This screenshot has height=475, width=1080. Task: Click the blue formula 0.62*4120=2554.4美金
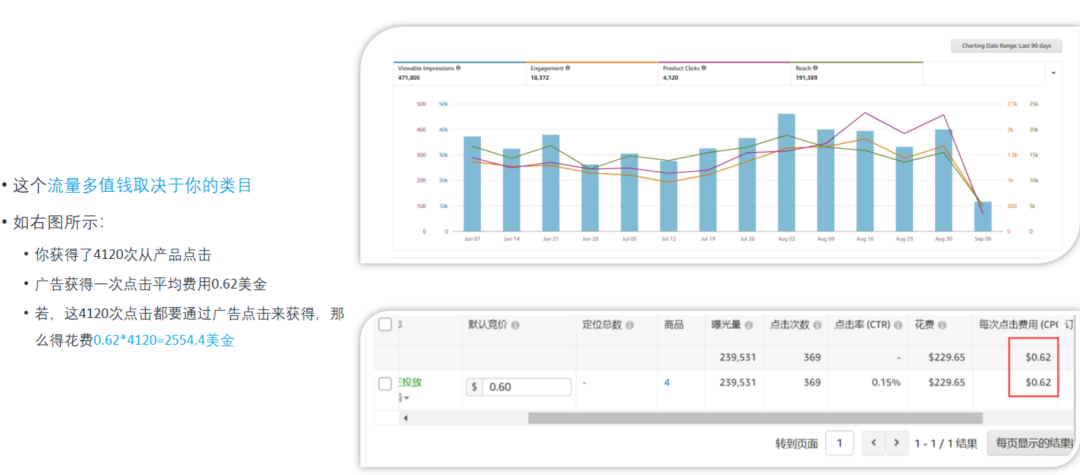coord(164,340)
